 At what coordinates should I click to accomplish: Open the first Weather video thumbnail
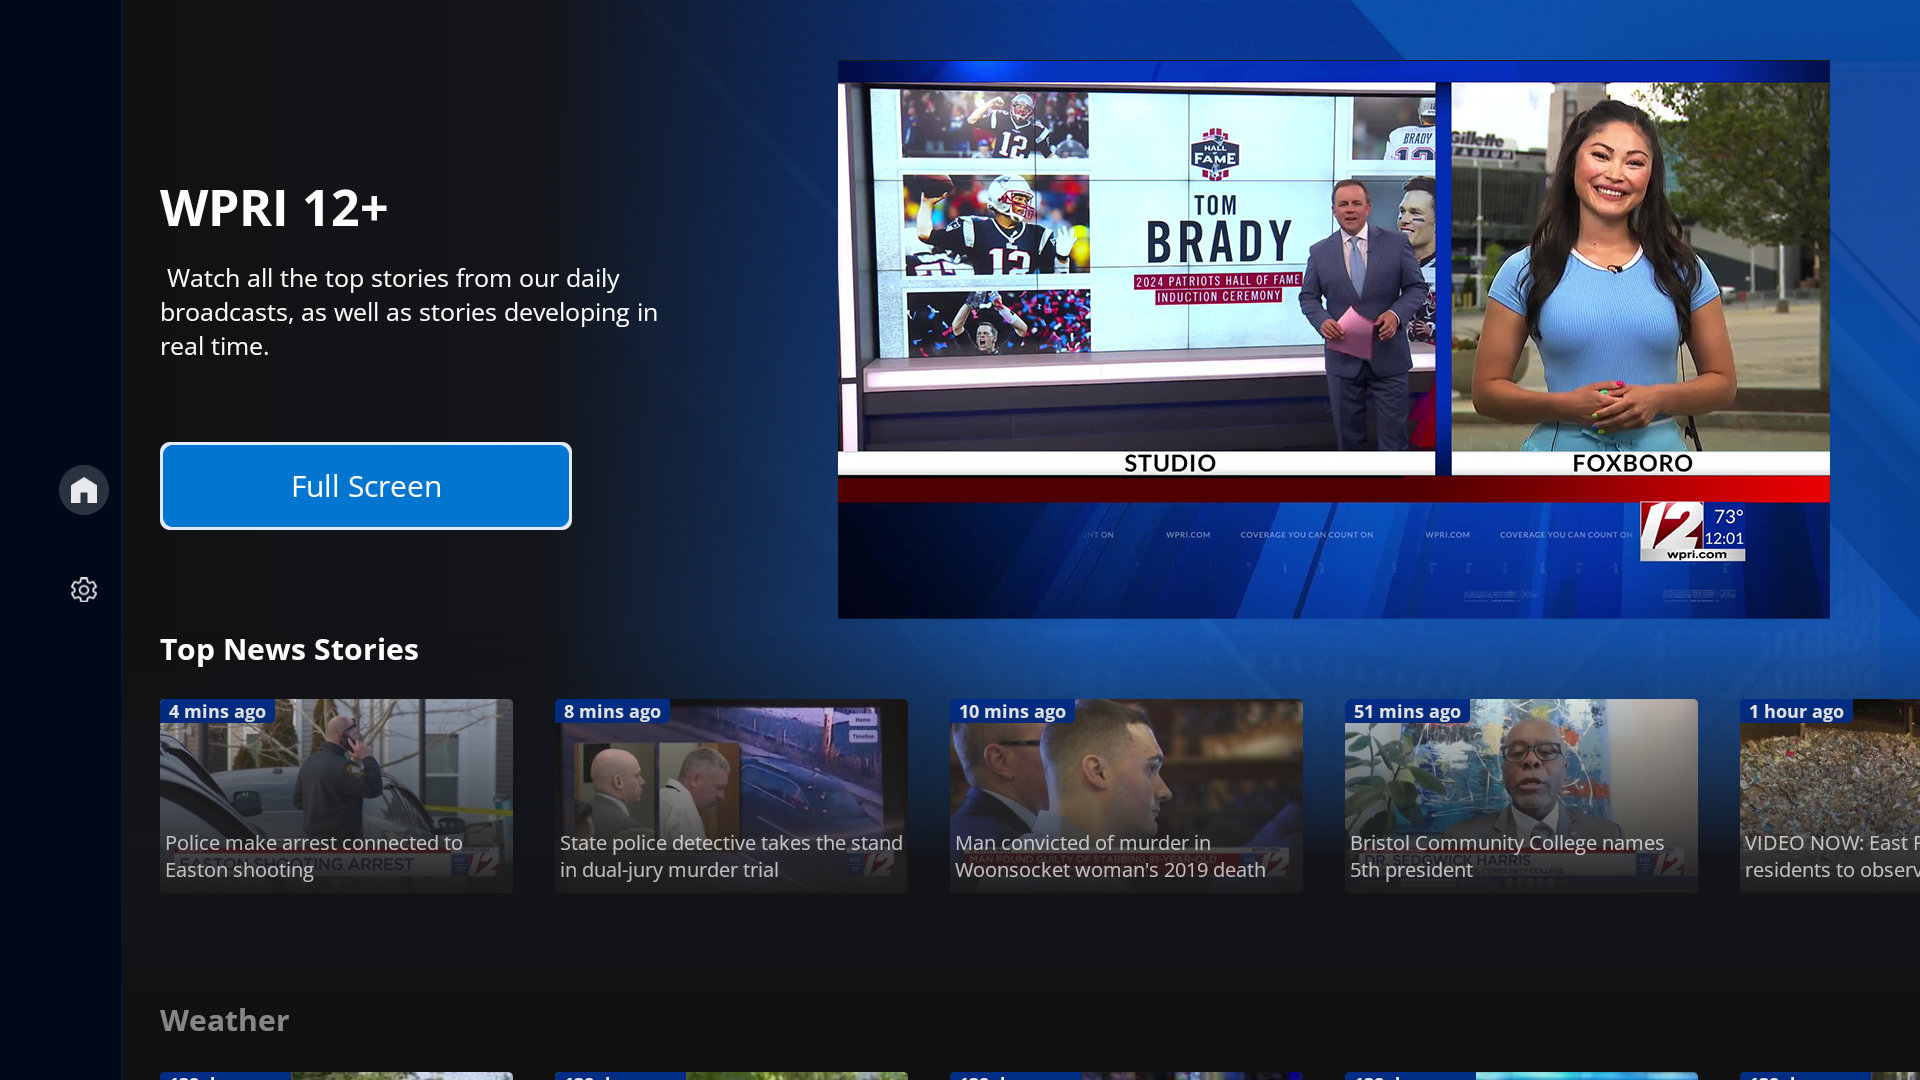point(336,1076)
